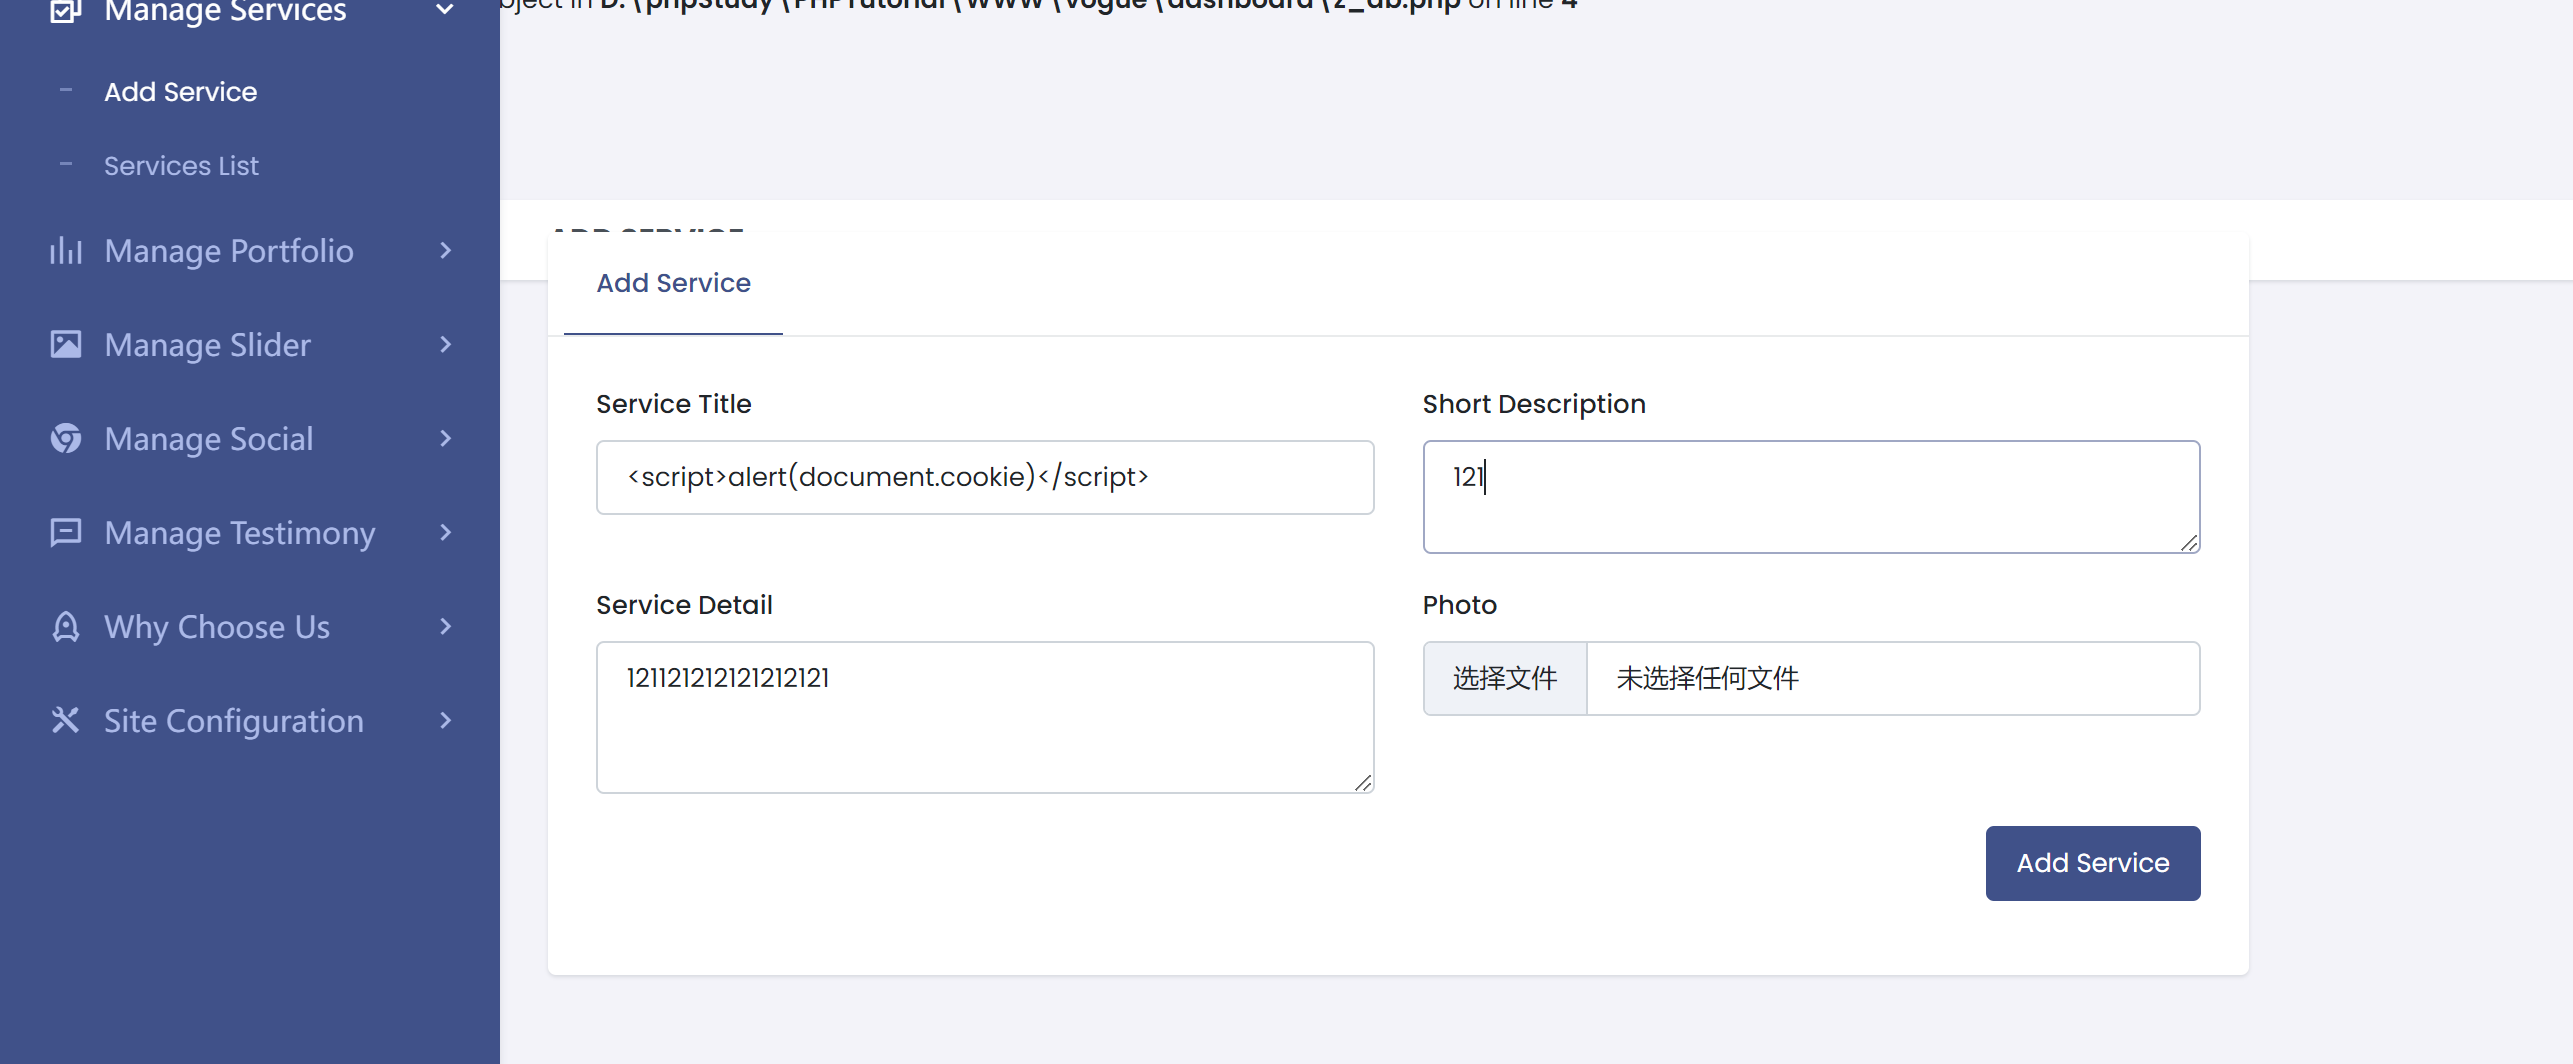Open the Manage Portfolio menu
2573x1064 pixels.
tap(229, 250)
